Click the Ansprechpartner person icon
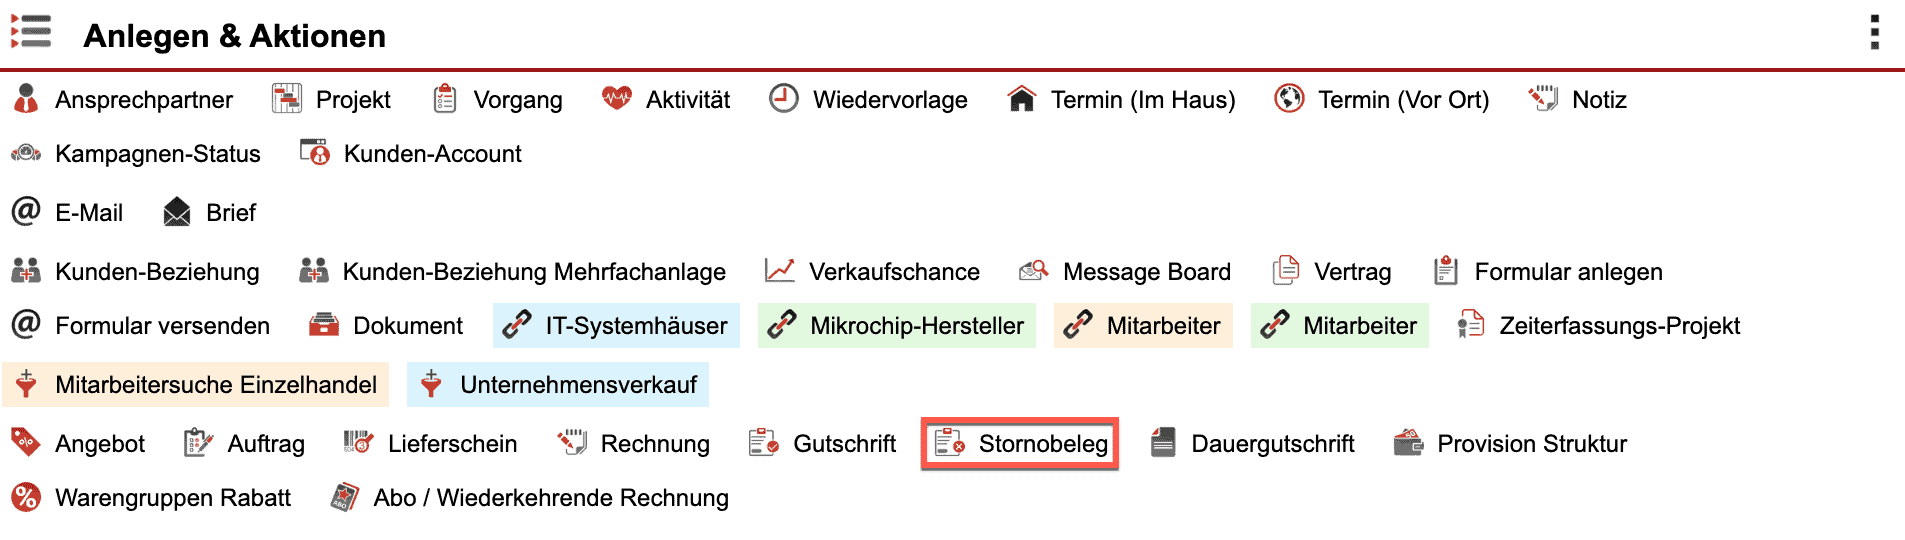The height and width of the screenshot is (540, 1905). (27, 99)
